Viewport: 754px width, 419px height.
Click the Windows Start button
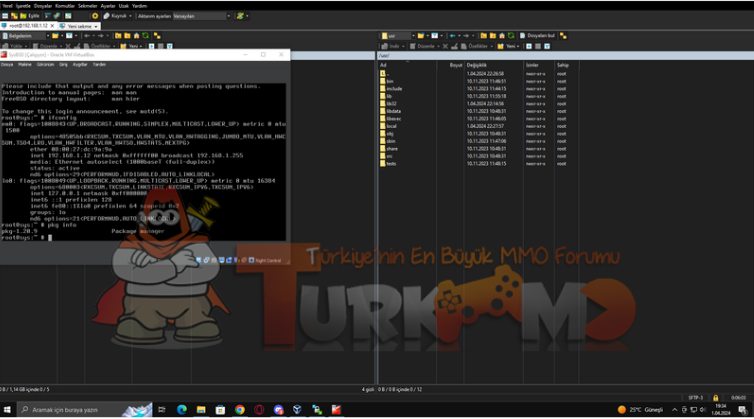coord(7,410)
